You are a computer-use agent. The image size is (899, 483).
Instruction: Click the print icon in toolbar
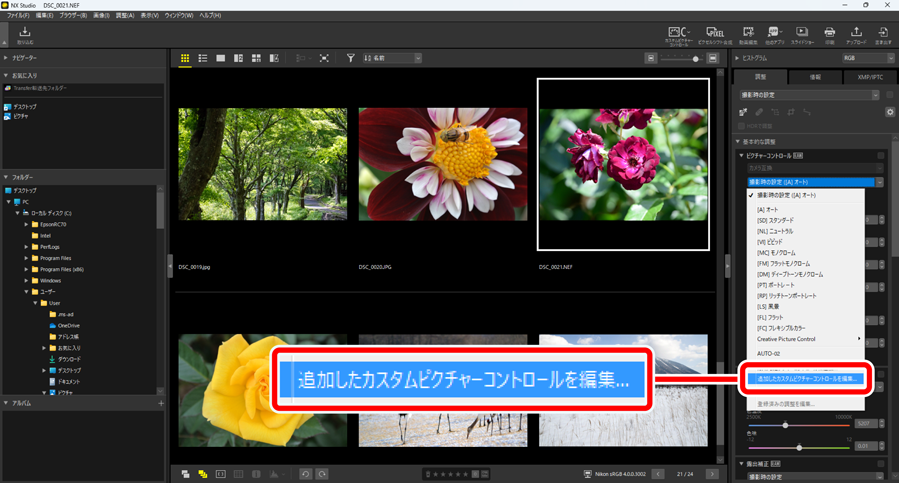pos(829,35)
